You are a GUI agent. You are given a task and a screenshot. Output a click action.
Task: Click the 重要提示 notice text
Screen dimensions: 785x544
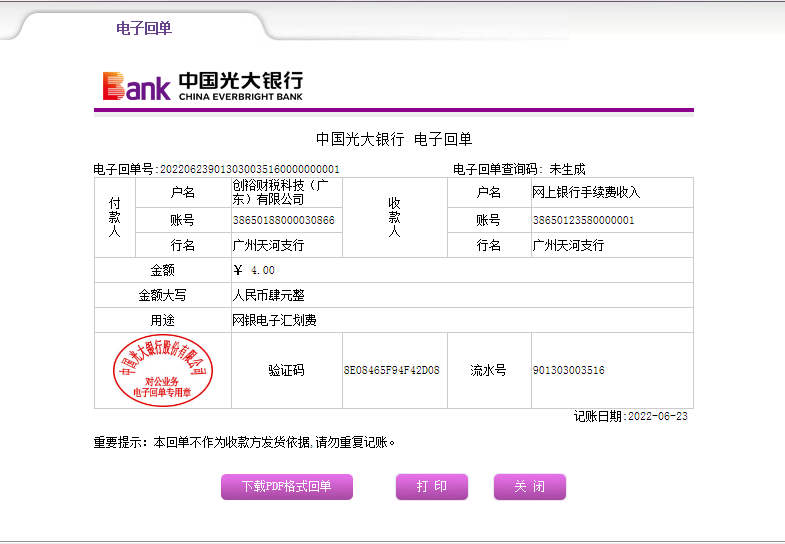(244, 441)
